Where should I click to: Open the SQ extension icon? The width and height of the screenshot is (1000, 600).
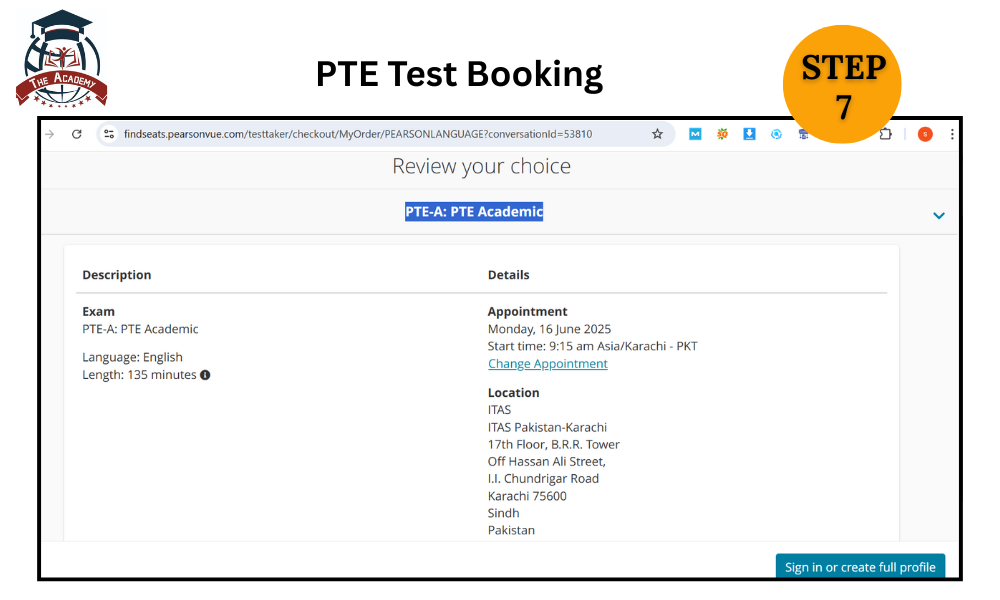722,134
